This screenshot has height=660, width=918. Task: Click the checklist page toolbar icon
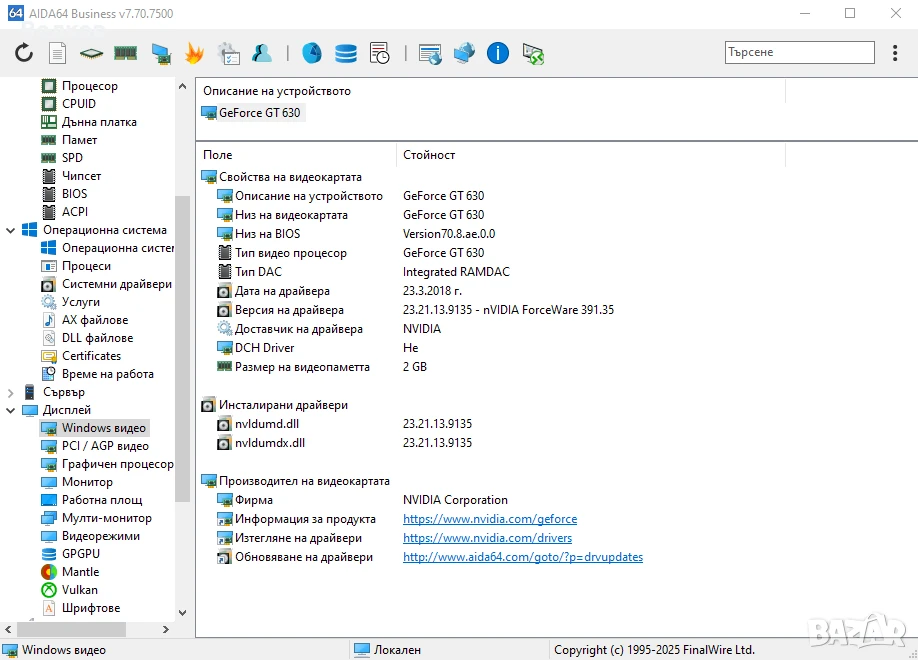228,53
